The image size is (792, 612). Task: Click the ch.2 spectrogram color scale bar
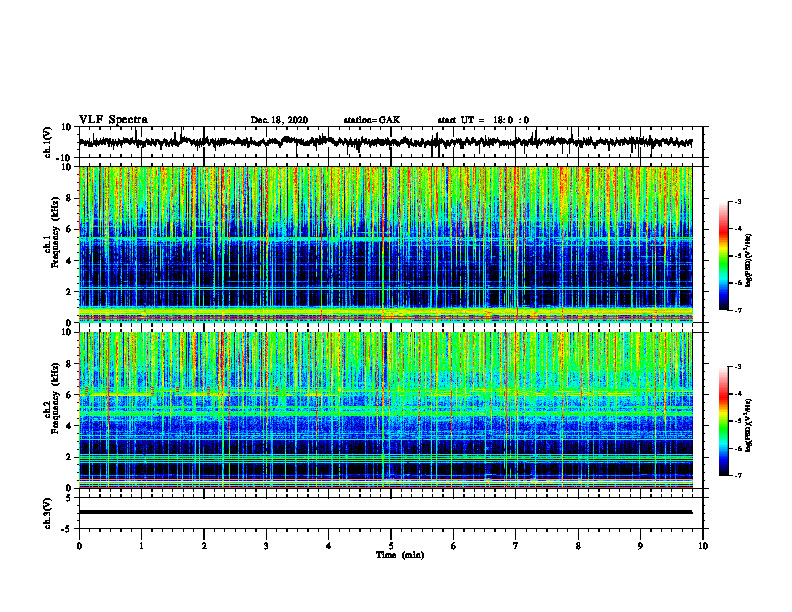tap(724, 421)
